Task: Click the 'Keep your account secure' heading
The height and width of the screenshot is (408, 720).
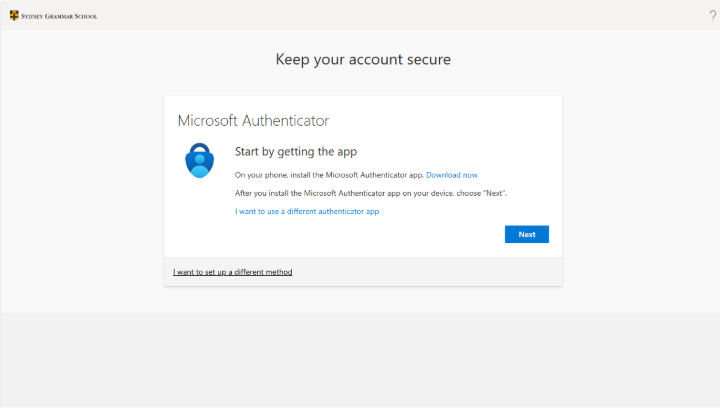Action: [x=363, y=59]
